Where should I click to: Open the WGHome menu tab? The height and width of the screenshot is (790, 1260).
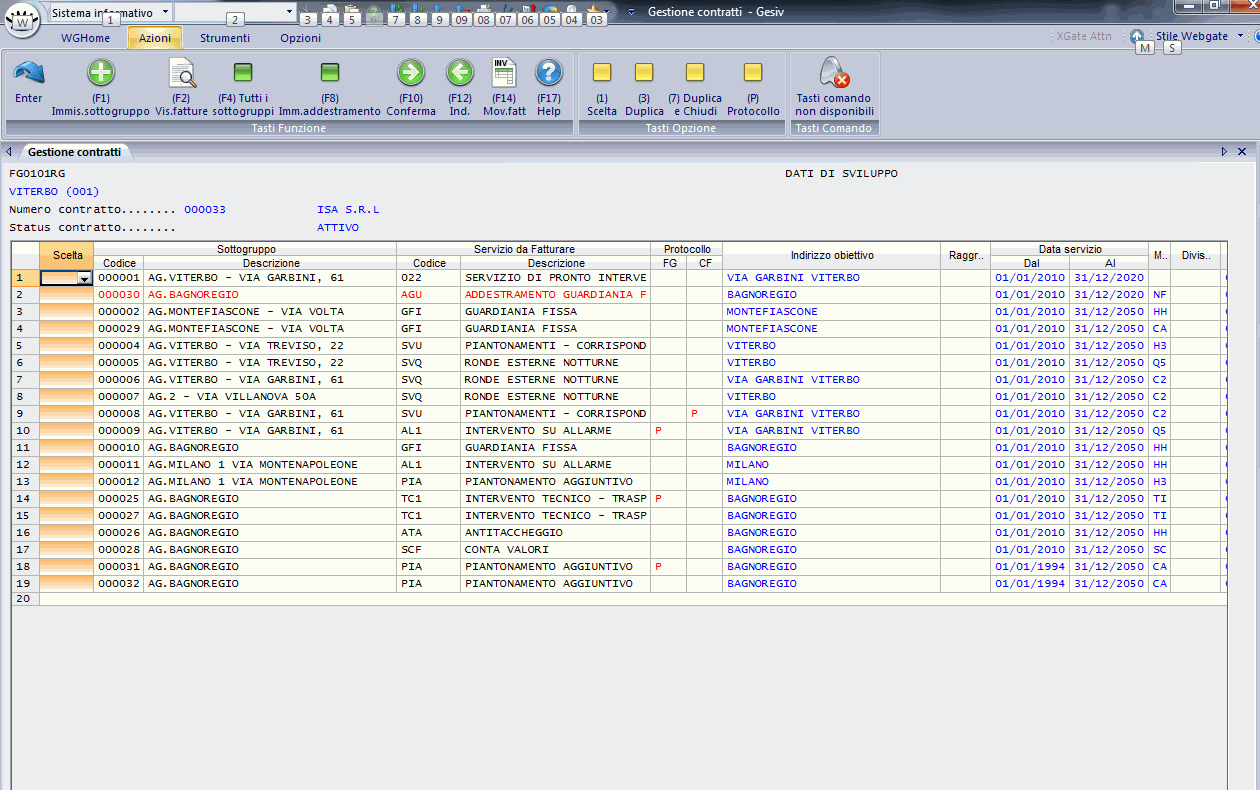(85, 38)
